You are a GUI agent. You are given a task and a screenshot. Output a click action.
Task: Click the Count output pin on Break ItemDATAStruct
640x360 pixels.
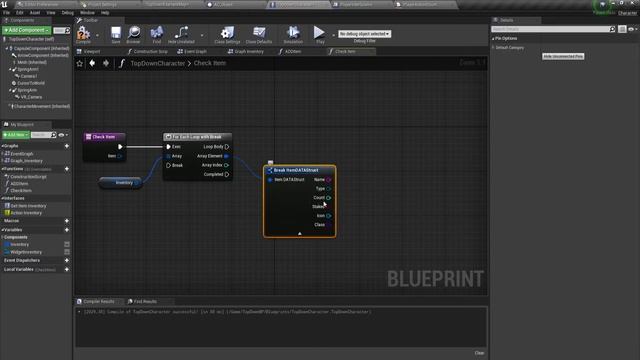[329, 198]
